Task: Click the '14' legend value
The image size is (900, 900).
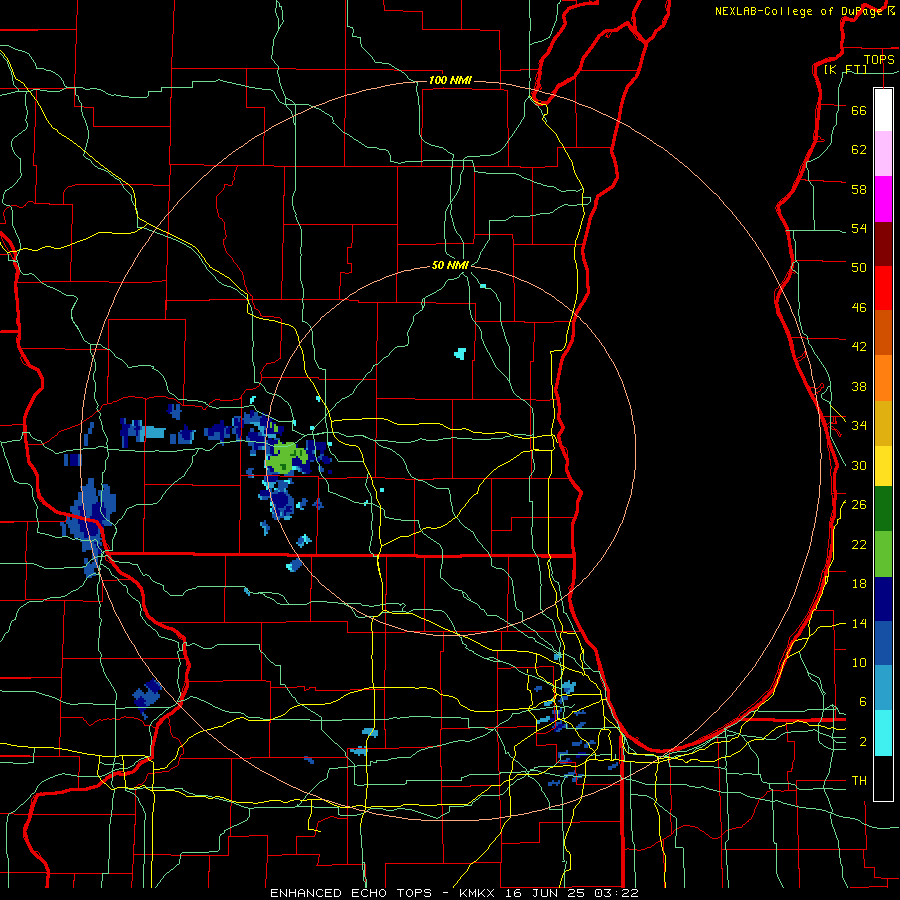Action: pyautogui.click(x=859, y=623)
